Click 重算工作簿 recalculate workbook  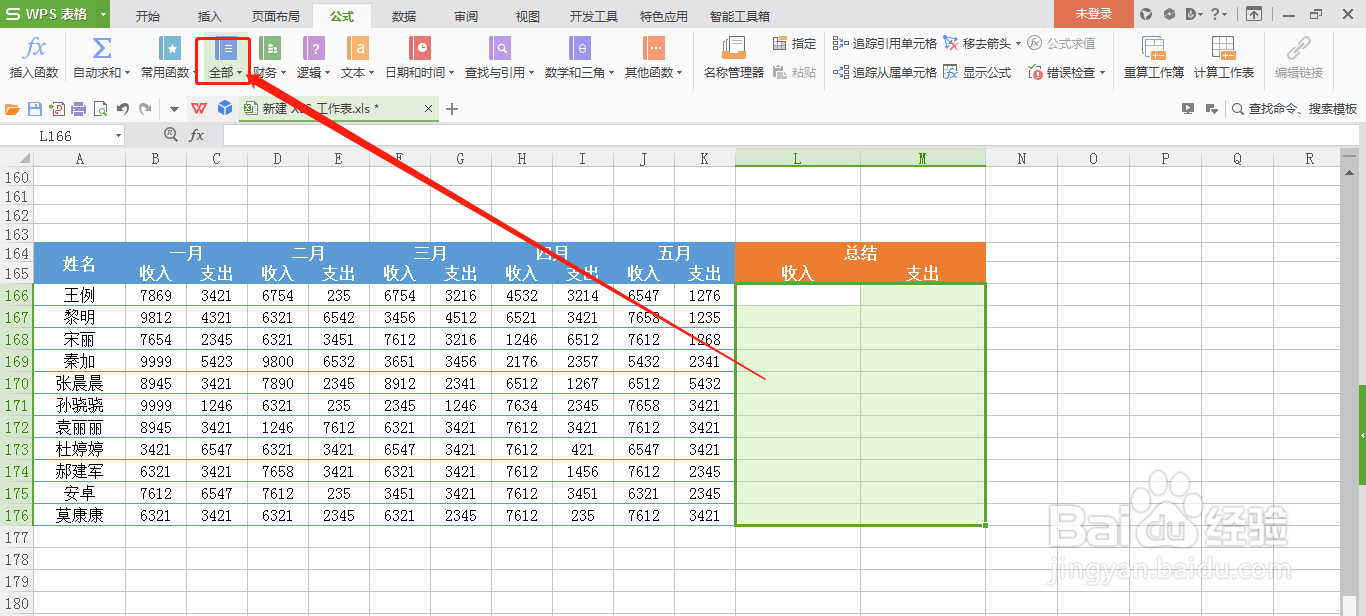click(x=1154, y=58)
